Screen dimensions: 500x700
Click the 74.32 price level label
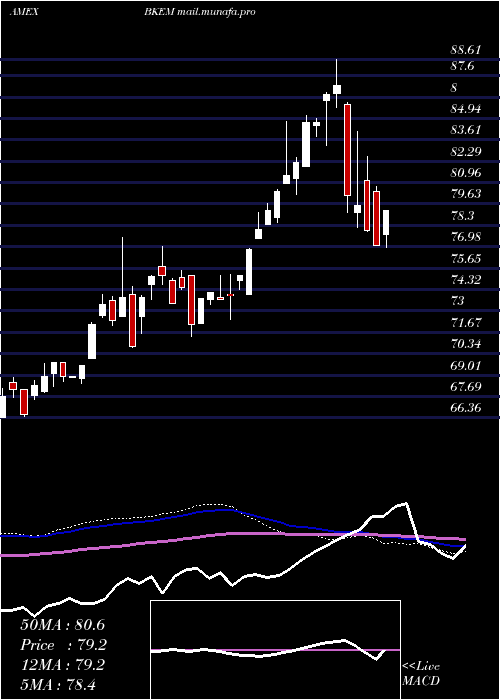466,279
